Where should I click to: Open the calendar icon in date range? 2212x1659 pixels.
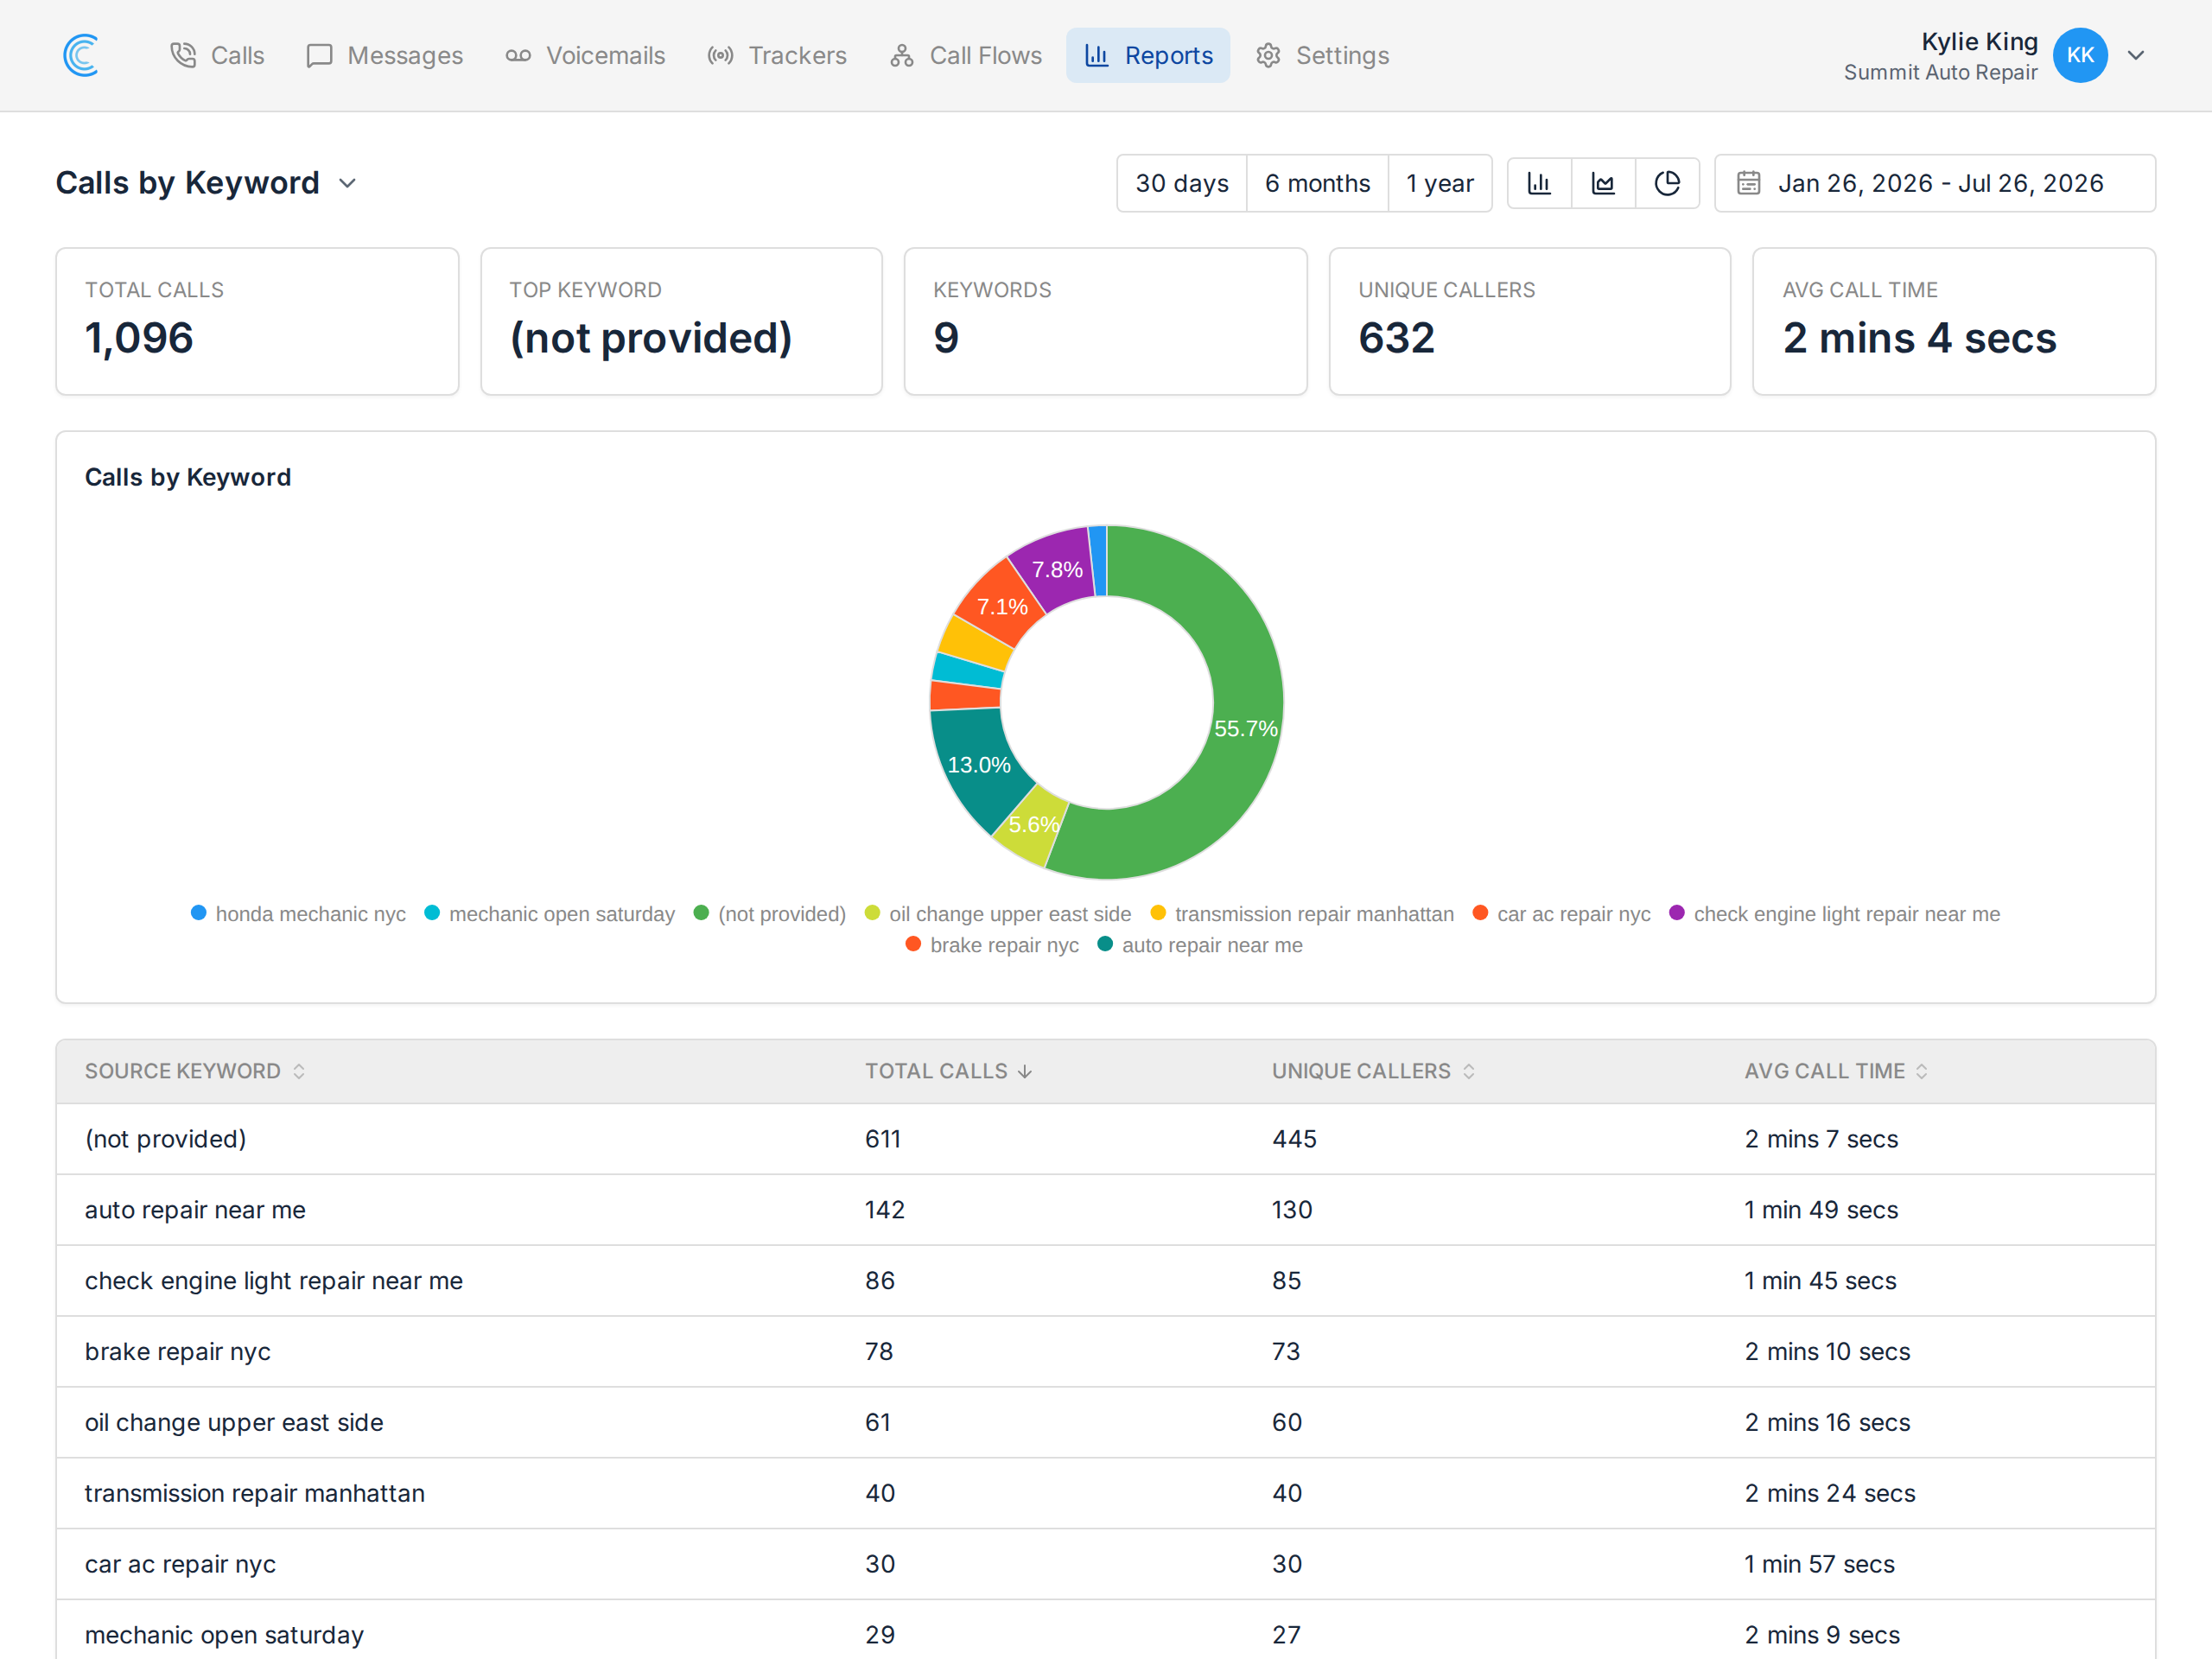1748,183
